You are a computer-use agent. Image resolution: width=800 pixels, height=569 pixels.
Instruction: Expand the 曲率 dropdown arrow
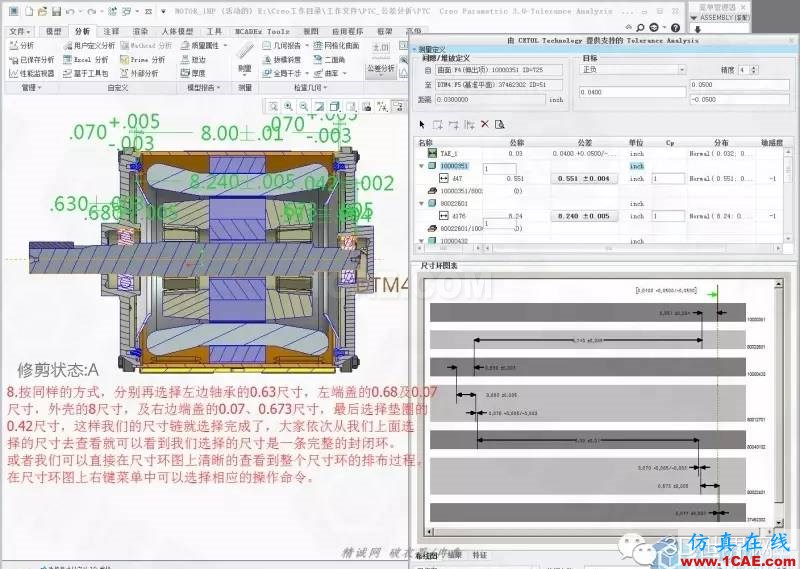click(x=345, y=73)
